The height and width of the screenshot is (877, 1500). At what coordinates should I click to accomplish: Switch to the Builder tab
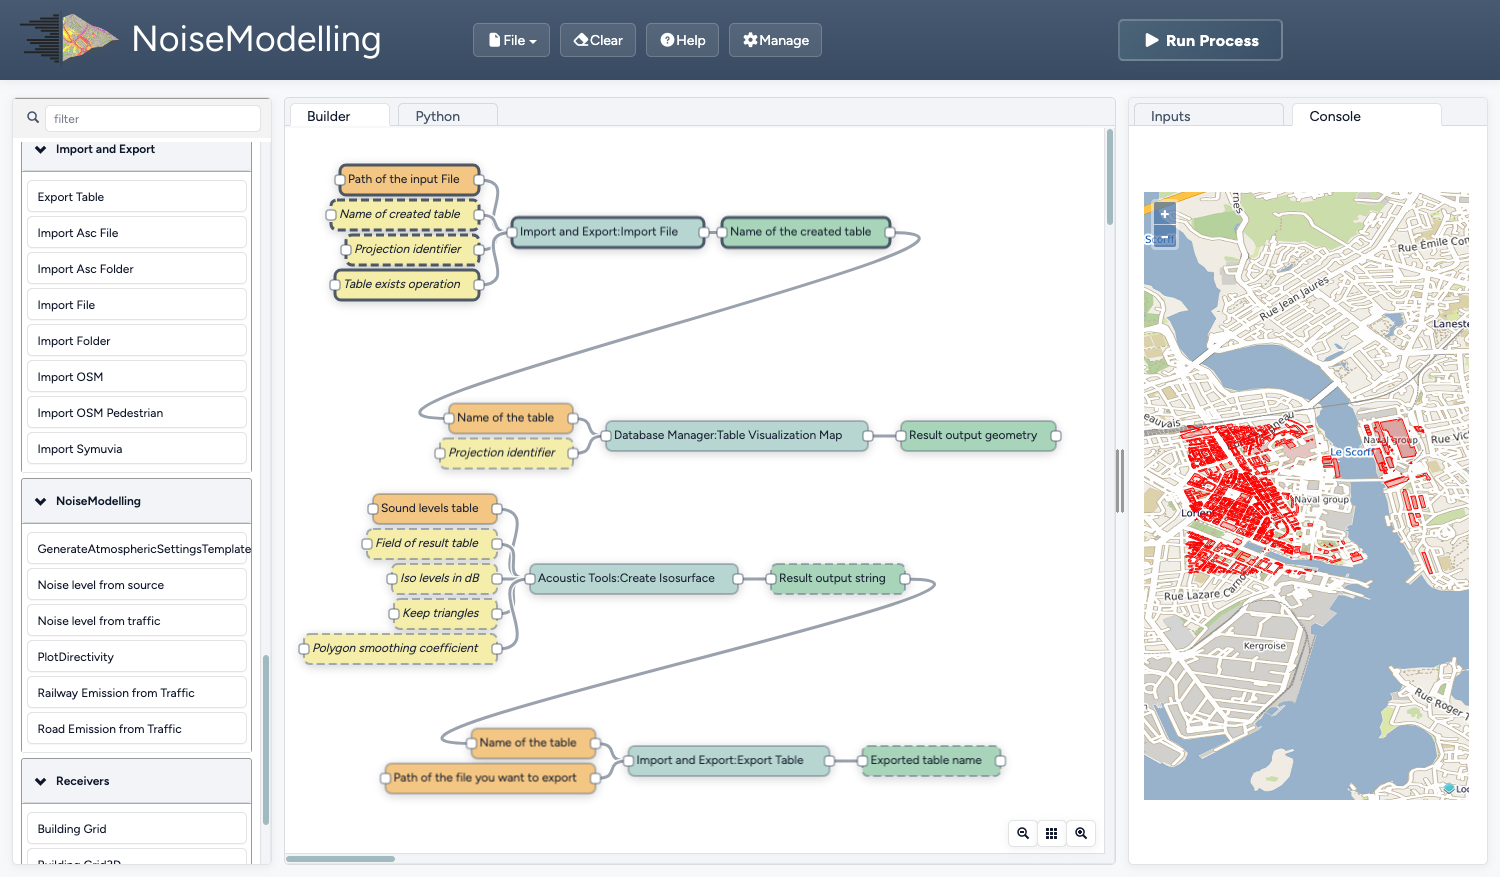(x=339, y=116)
